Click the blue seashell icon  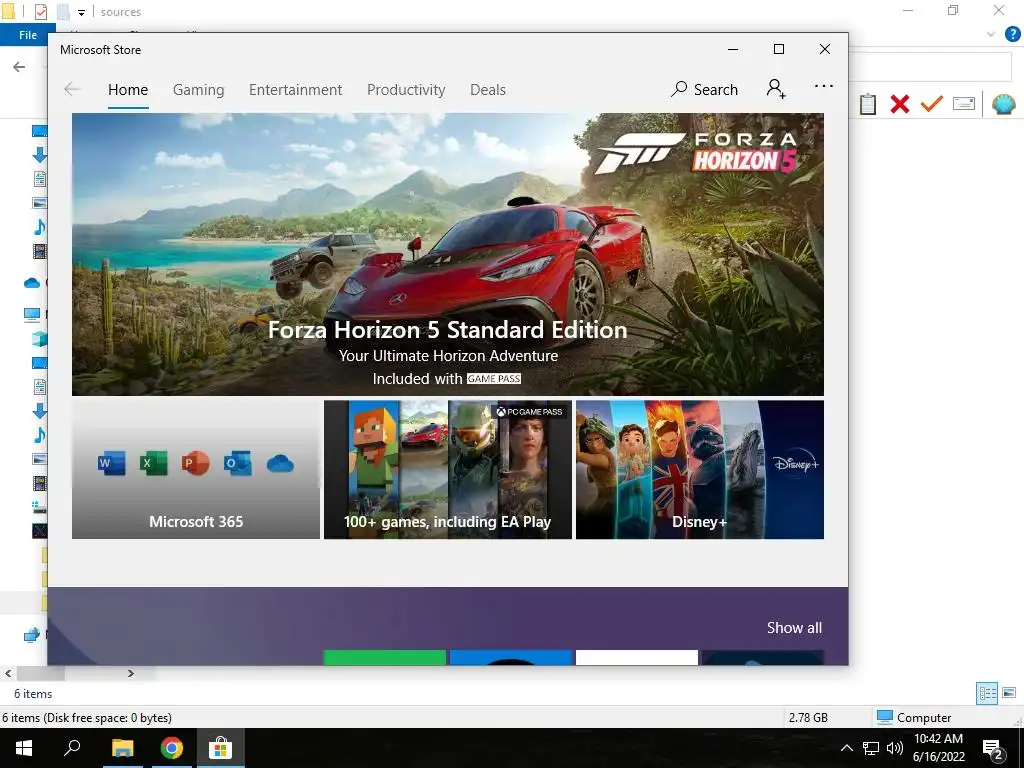[x=1003, y=104]
